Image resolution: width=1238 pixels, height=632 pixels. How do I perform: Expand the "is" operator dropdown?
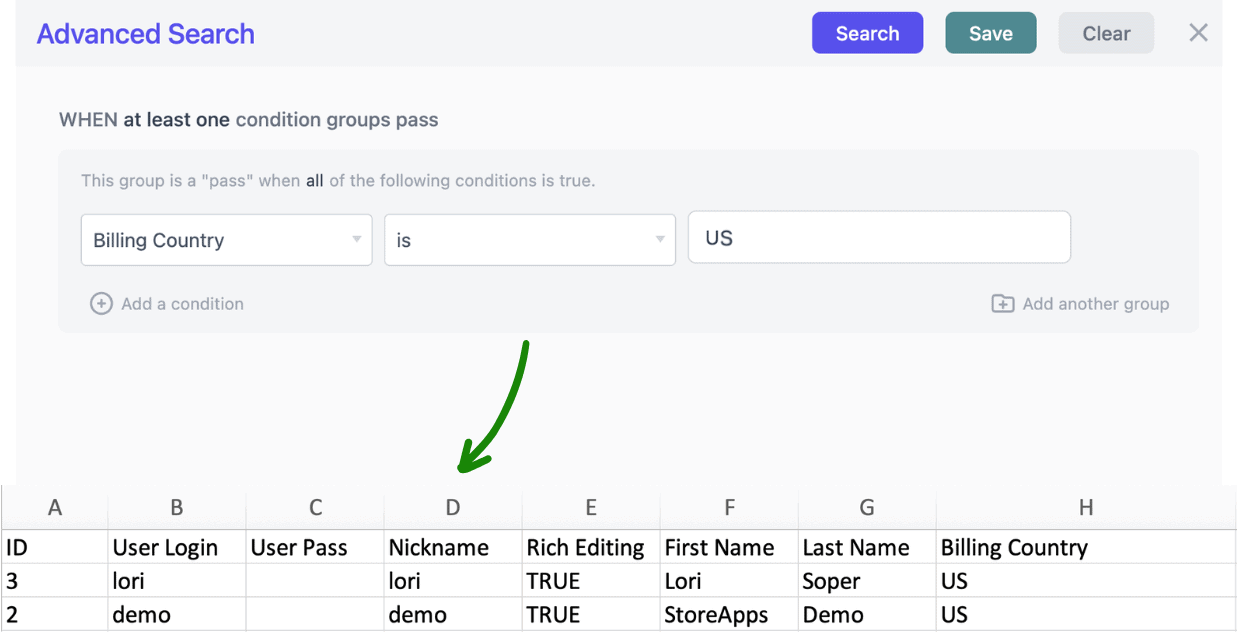[x=529, y=240]
